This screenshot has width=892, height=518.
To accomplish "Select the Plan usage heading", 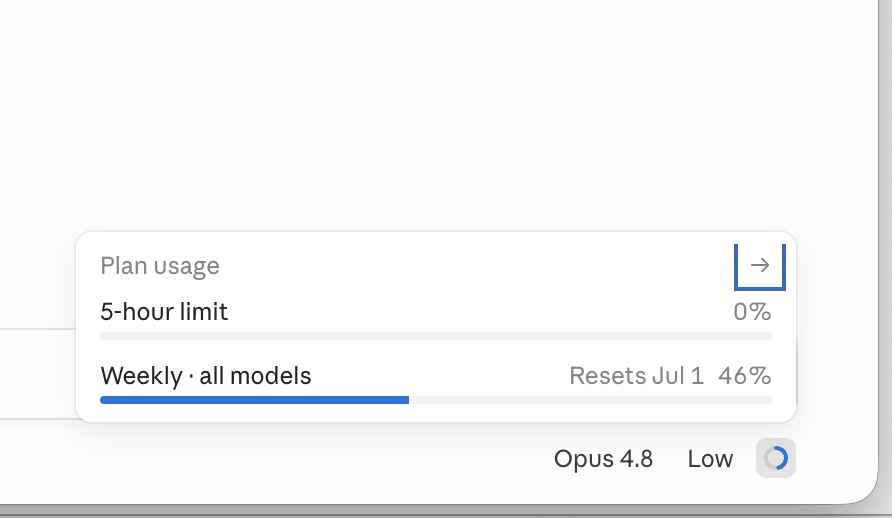I will click(x=160, y=266).
